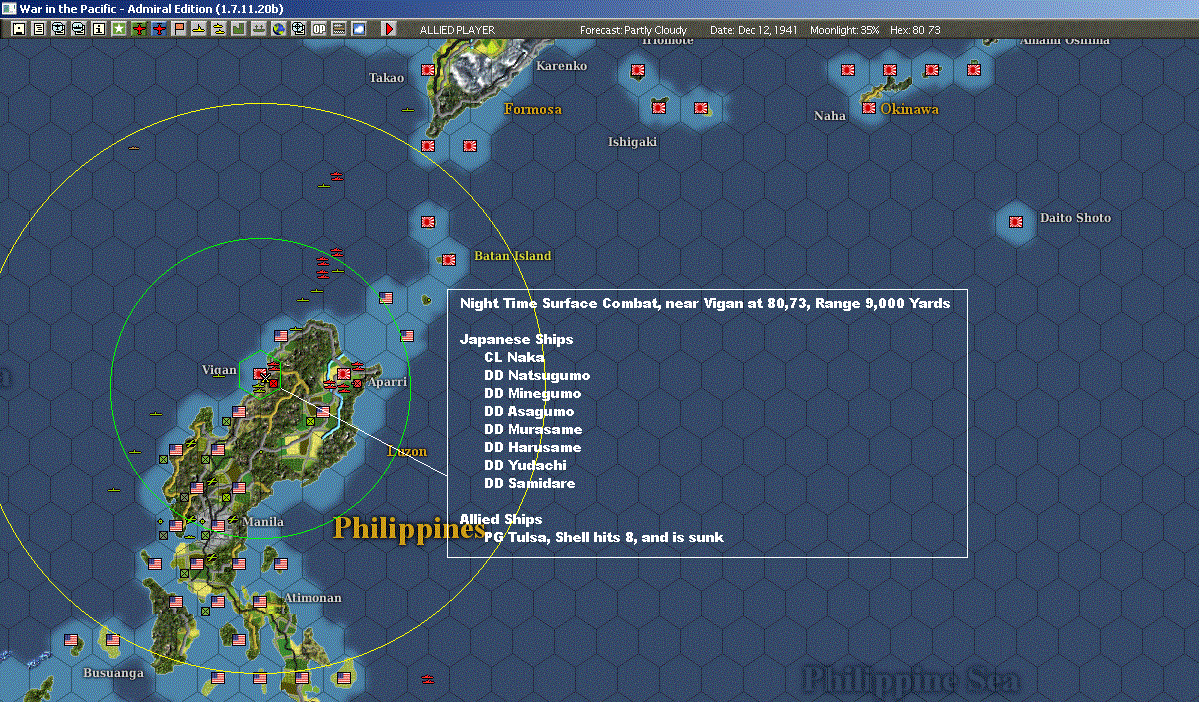Click the Night Time Surface Combat heading

click(x=705, y=303)
